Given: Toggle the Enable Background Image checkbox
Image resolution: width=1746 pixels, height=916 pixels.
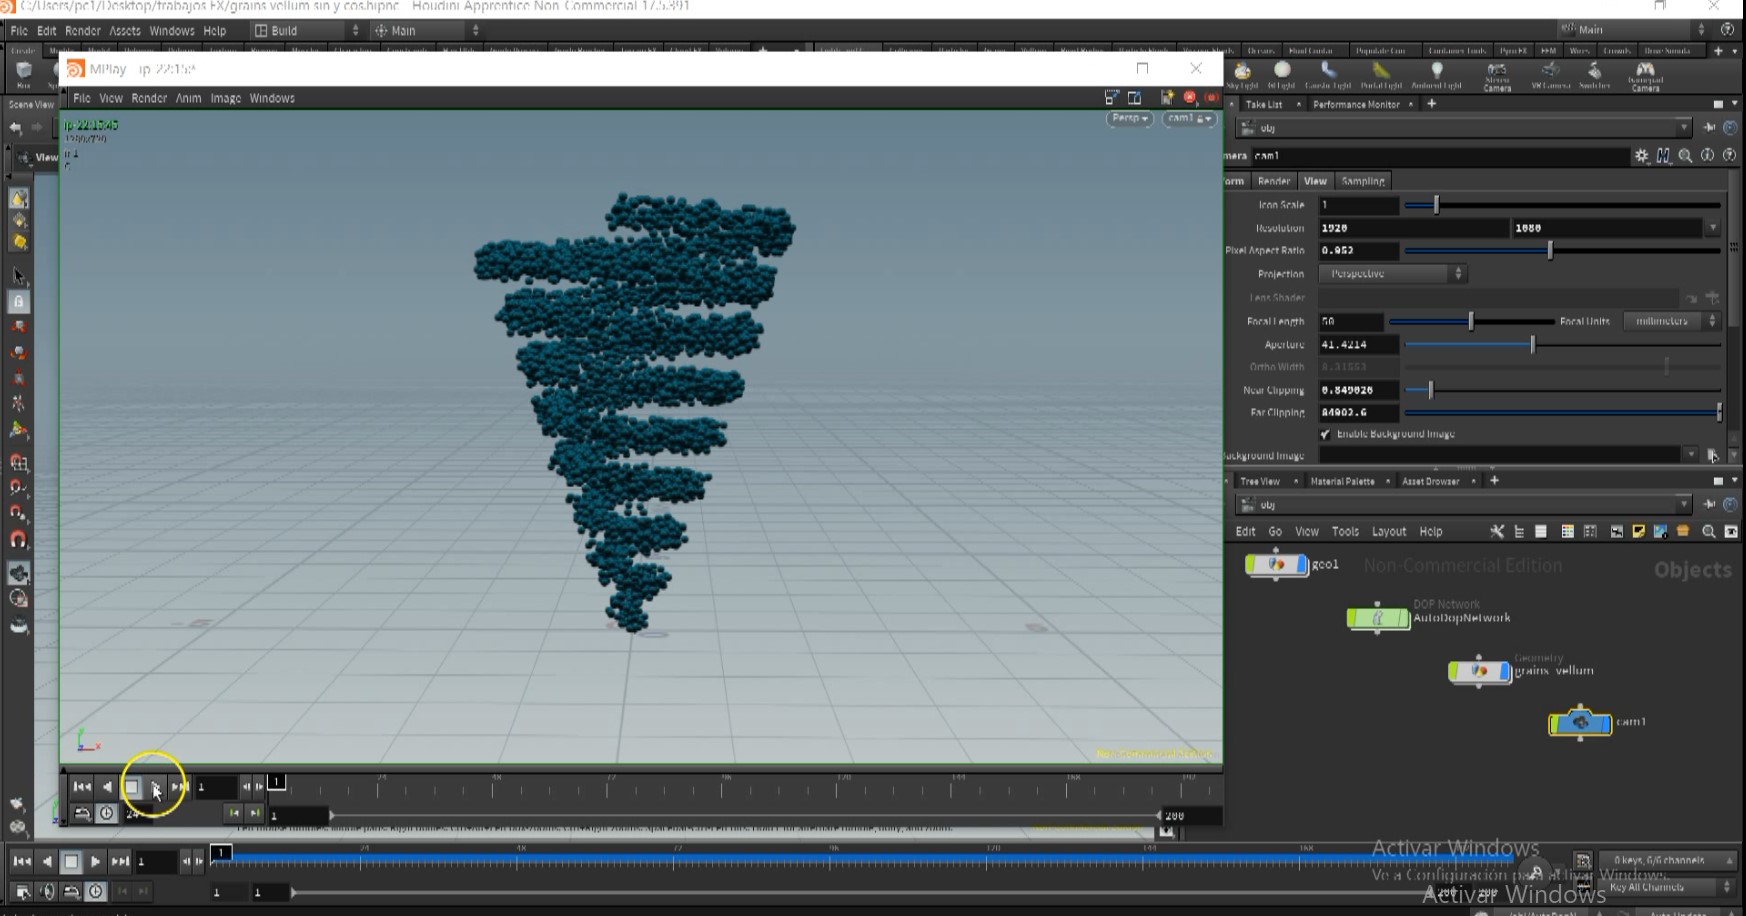Looking at the screenshot, I should point(1325,434).
